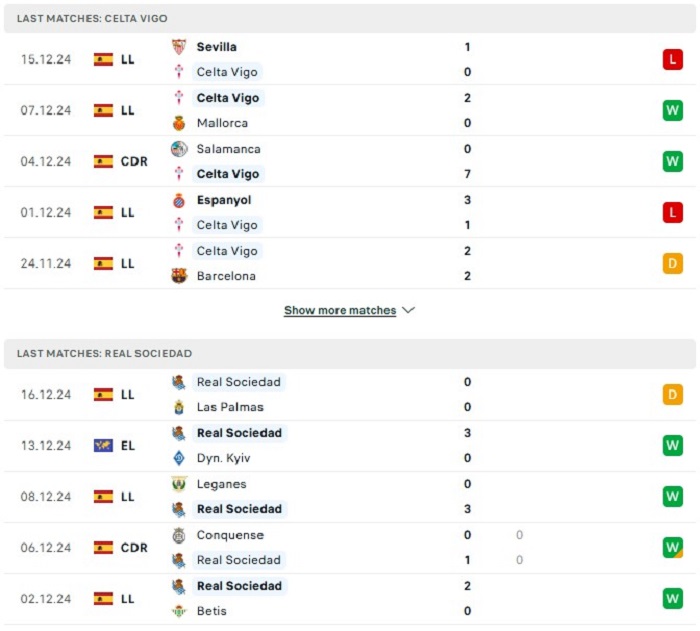Viewport: 700px width, 631px height.
Task: Click the Espanyol club crest icon
Action: coord(179,200)
